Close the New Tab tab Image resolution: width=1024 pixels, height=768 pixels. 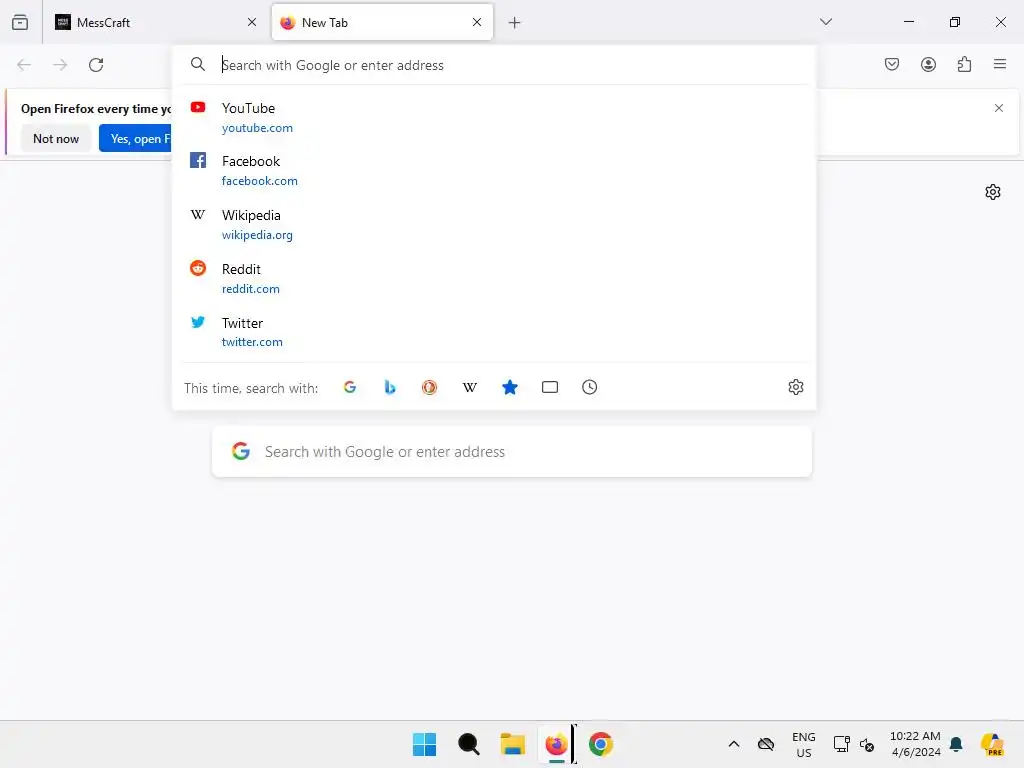(477, 22)
